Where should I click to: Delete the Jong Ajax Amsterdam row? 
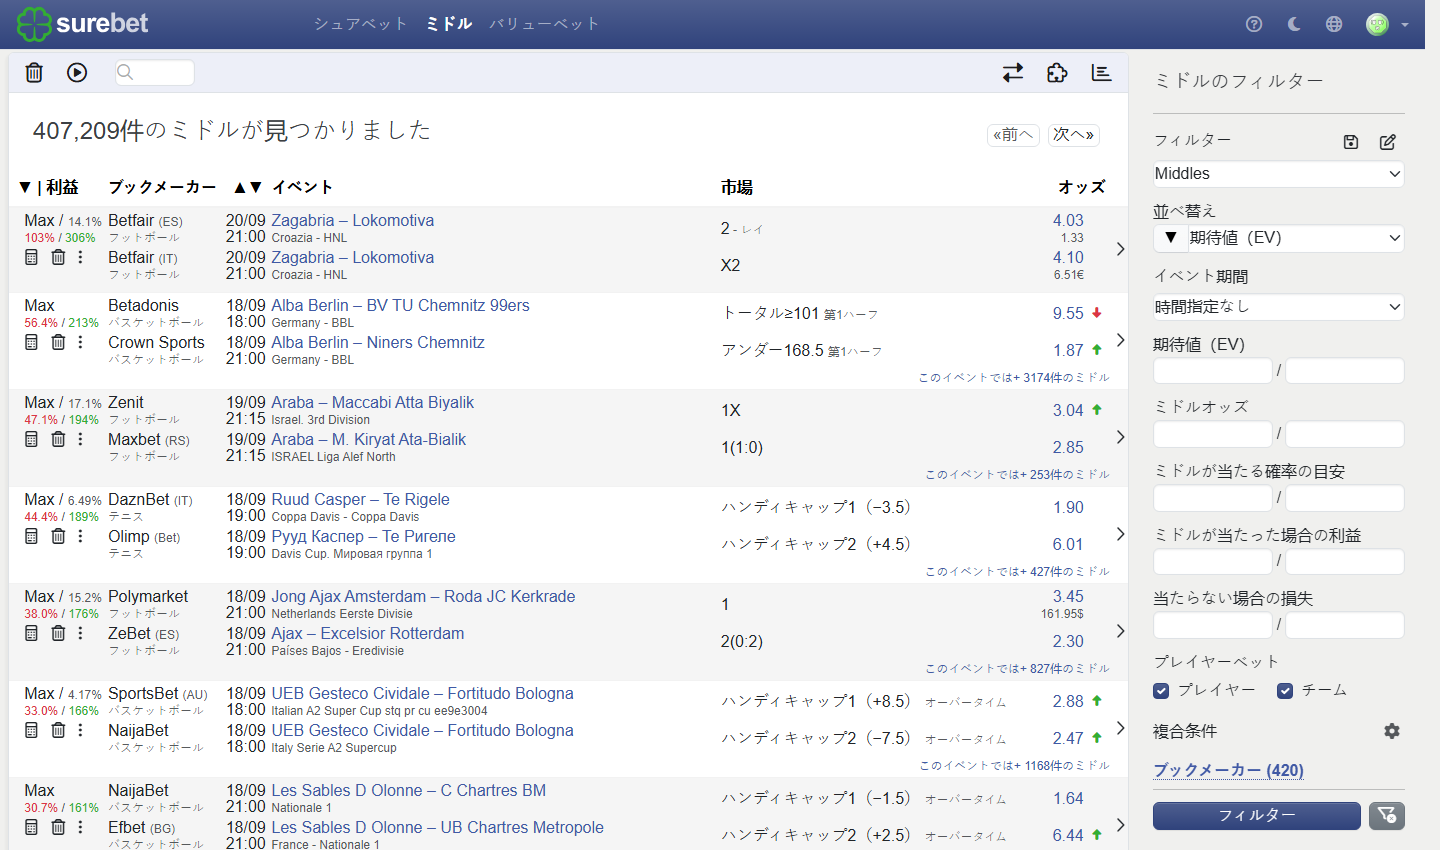coord(58,633)
